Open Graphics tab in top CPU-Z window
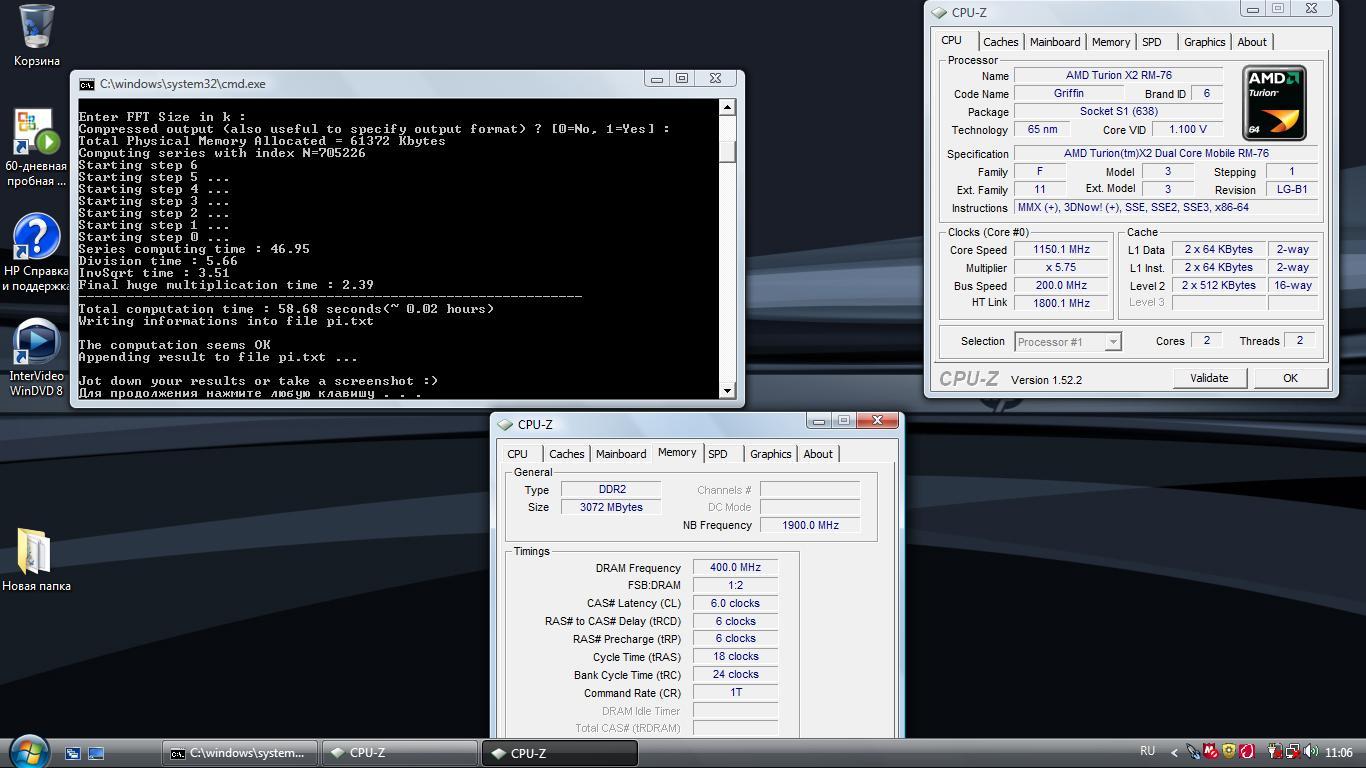 tap(1204, 42)
